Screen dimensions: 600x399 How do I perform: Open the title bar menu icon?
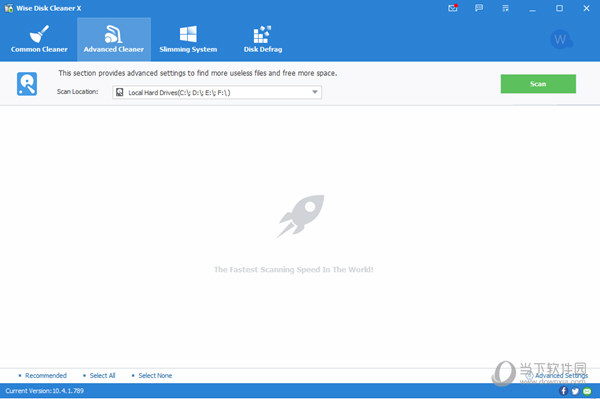coord(505,8)
